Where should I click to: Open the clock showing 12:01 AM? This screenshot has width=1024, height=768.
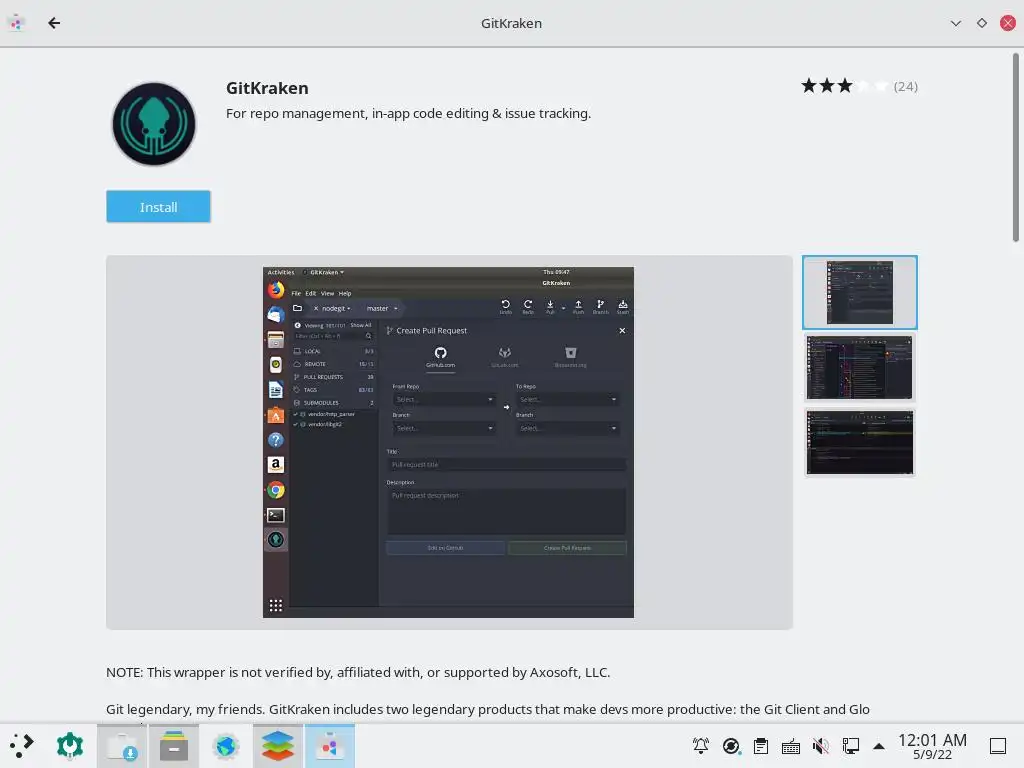pos(932,746)
